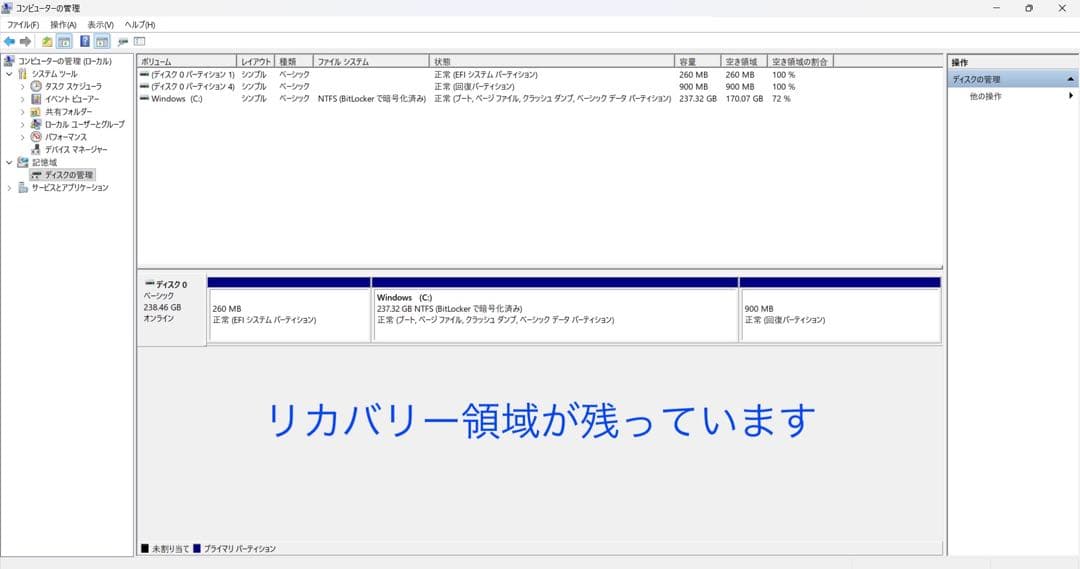Click the rightmost view layout toolbar icon
1080x569 pixels.
point(140,42)
